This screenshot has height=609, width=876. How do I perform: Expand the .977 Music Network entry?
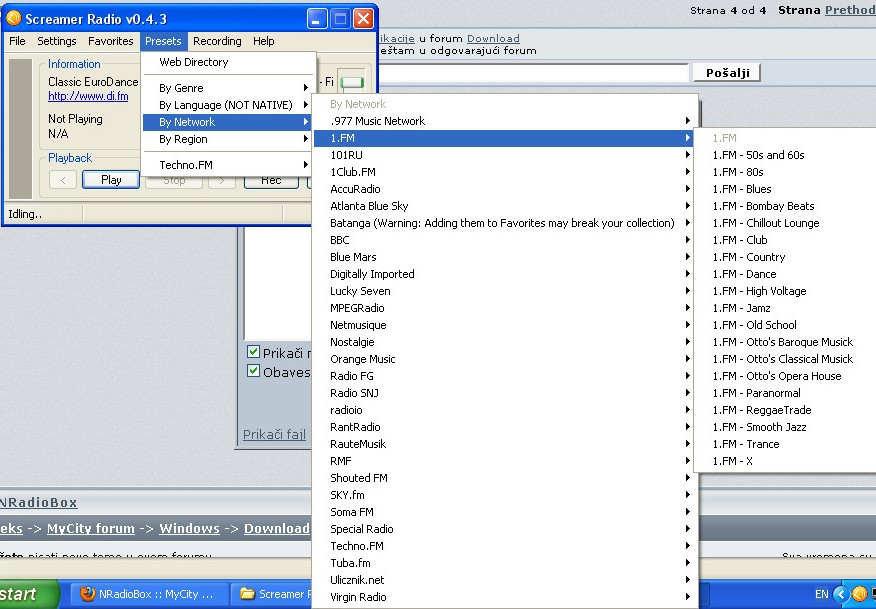point(503,121)
